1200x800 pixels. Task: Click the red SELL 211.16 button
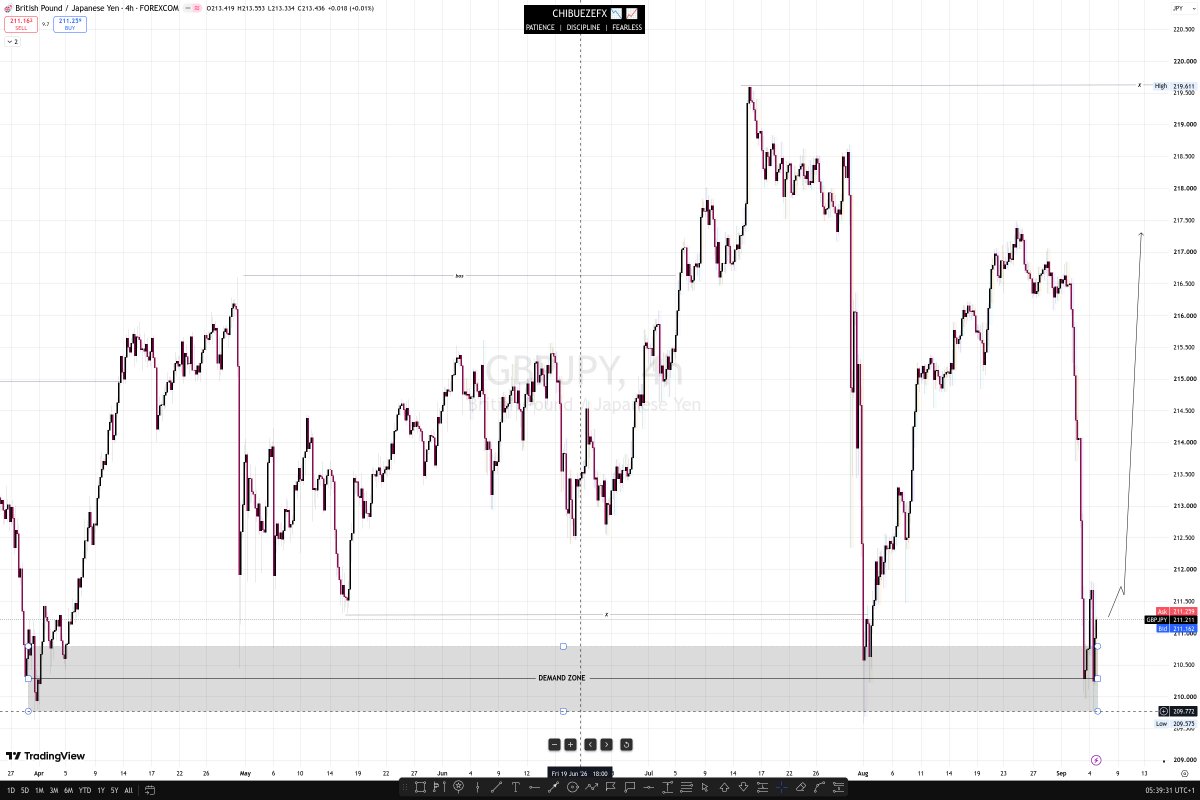point(21,24)
